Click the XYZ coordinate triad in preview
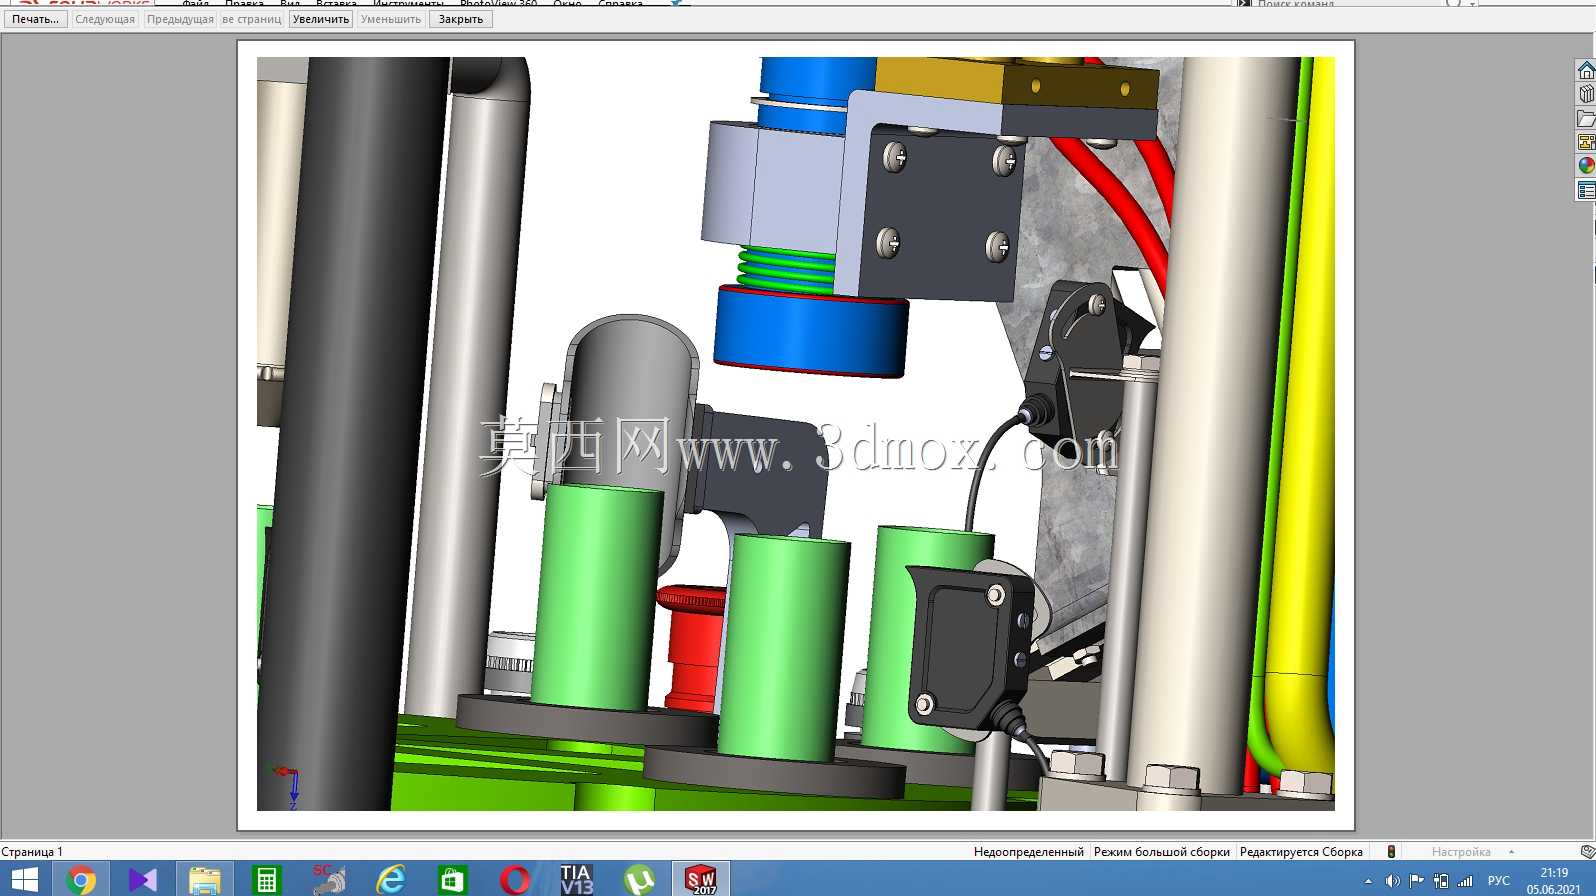Viewport: 1596px width, 896px height. (285, 786)
